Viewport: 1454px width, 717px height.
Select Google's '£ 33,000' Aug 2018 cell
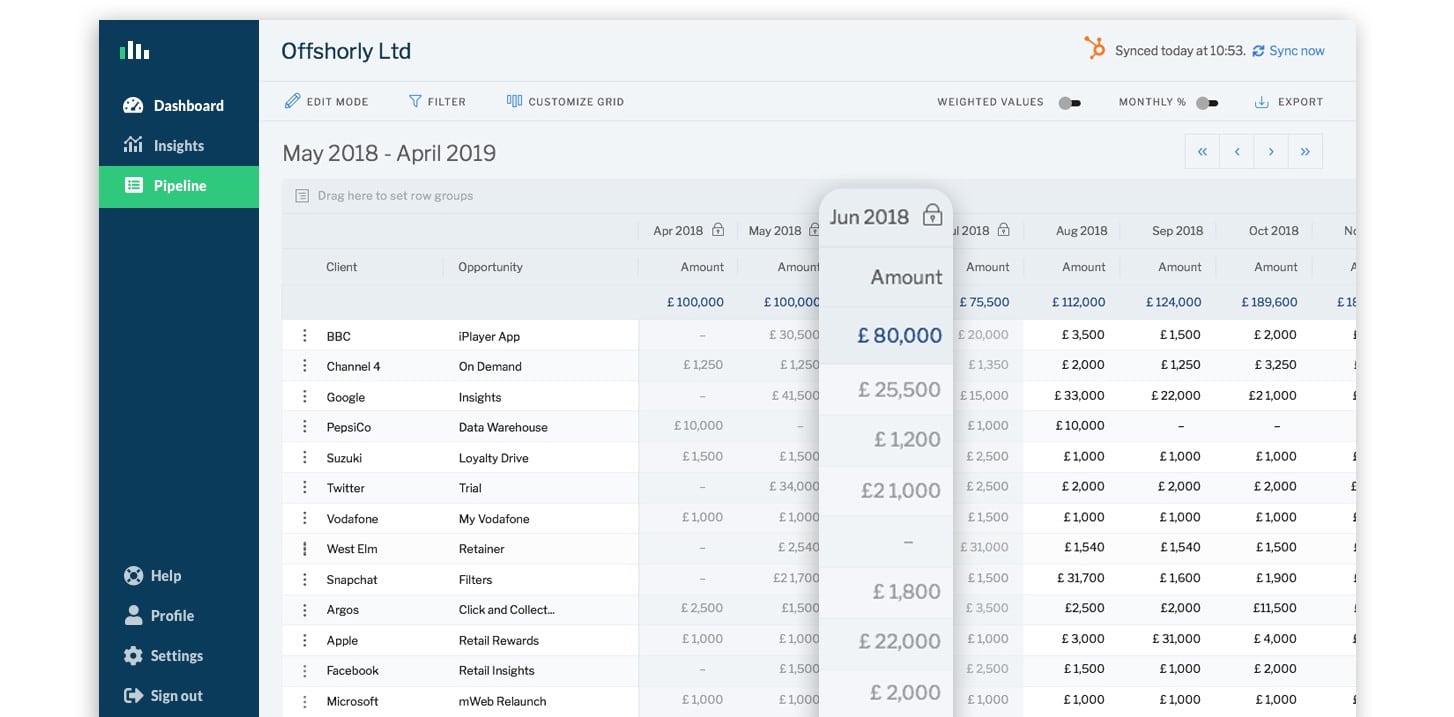pos(1079,396)
